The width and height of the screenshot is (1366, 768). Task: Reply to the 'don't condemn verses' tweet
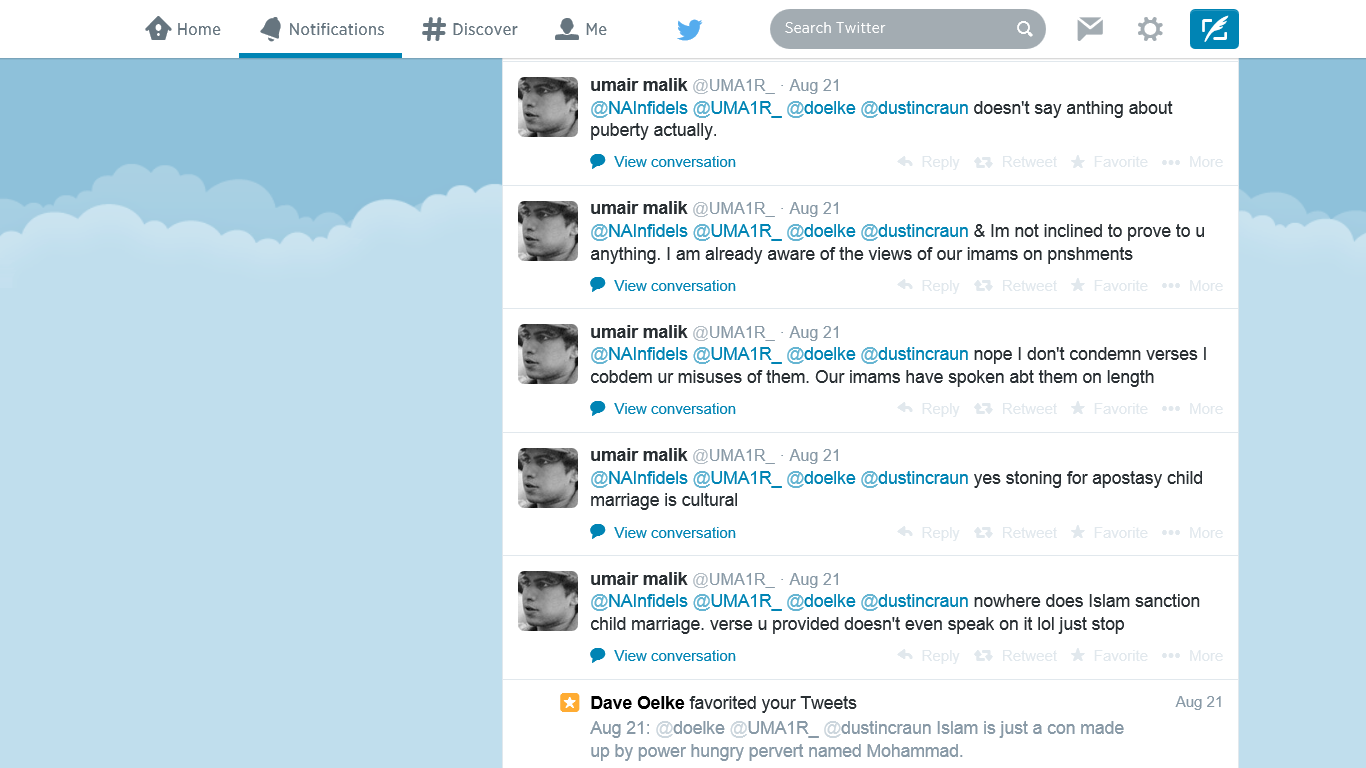[928, 409]
